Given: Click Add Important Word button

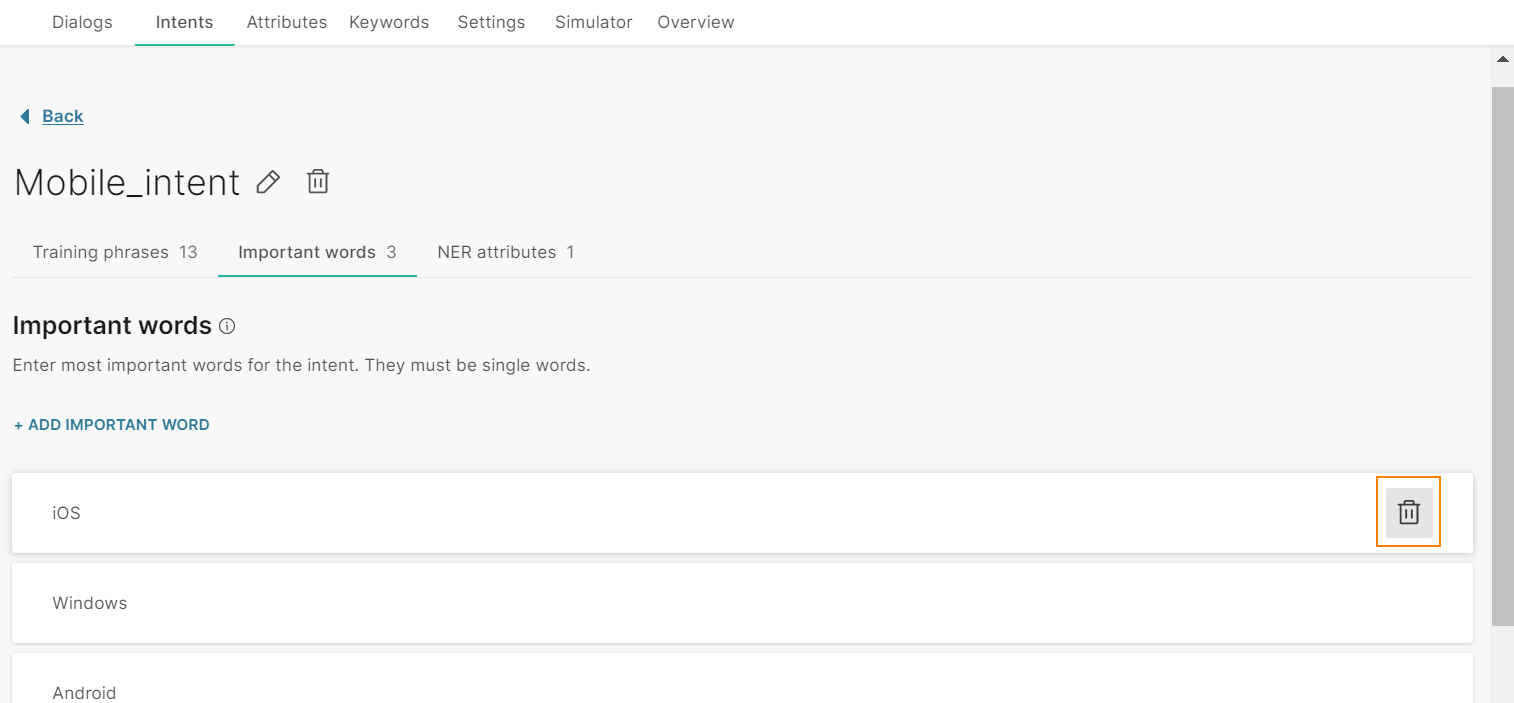Looking at the screenshot, I should pyautogui.click(x=112, y=425).
